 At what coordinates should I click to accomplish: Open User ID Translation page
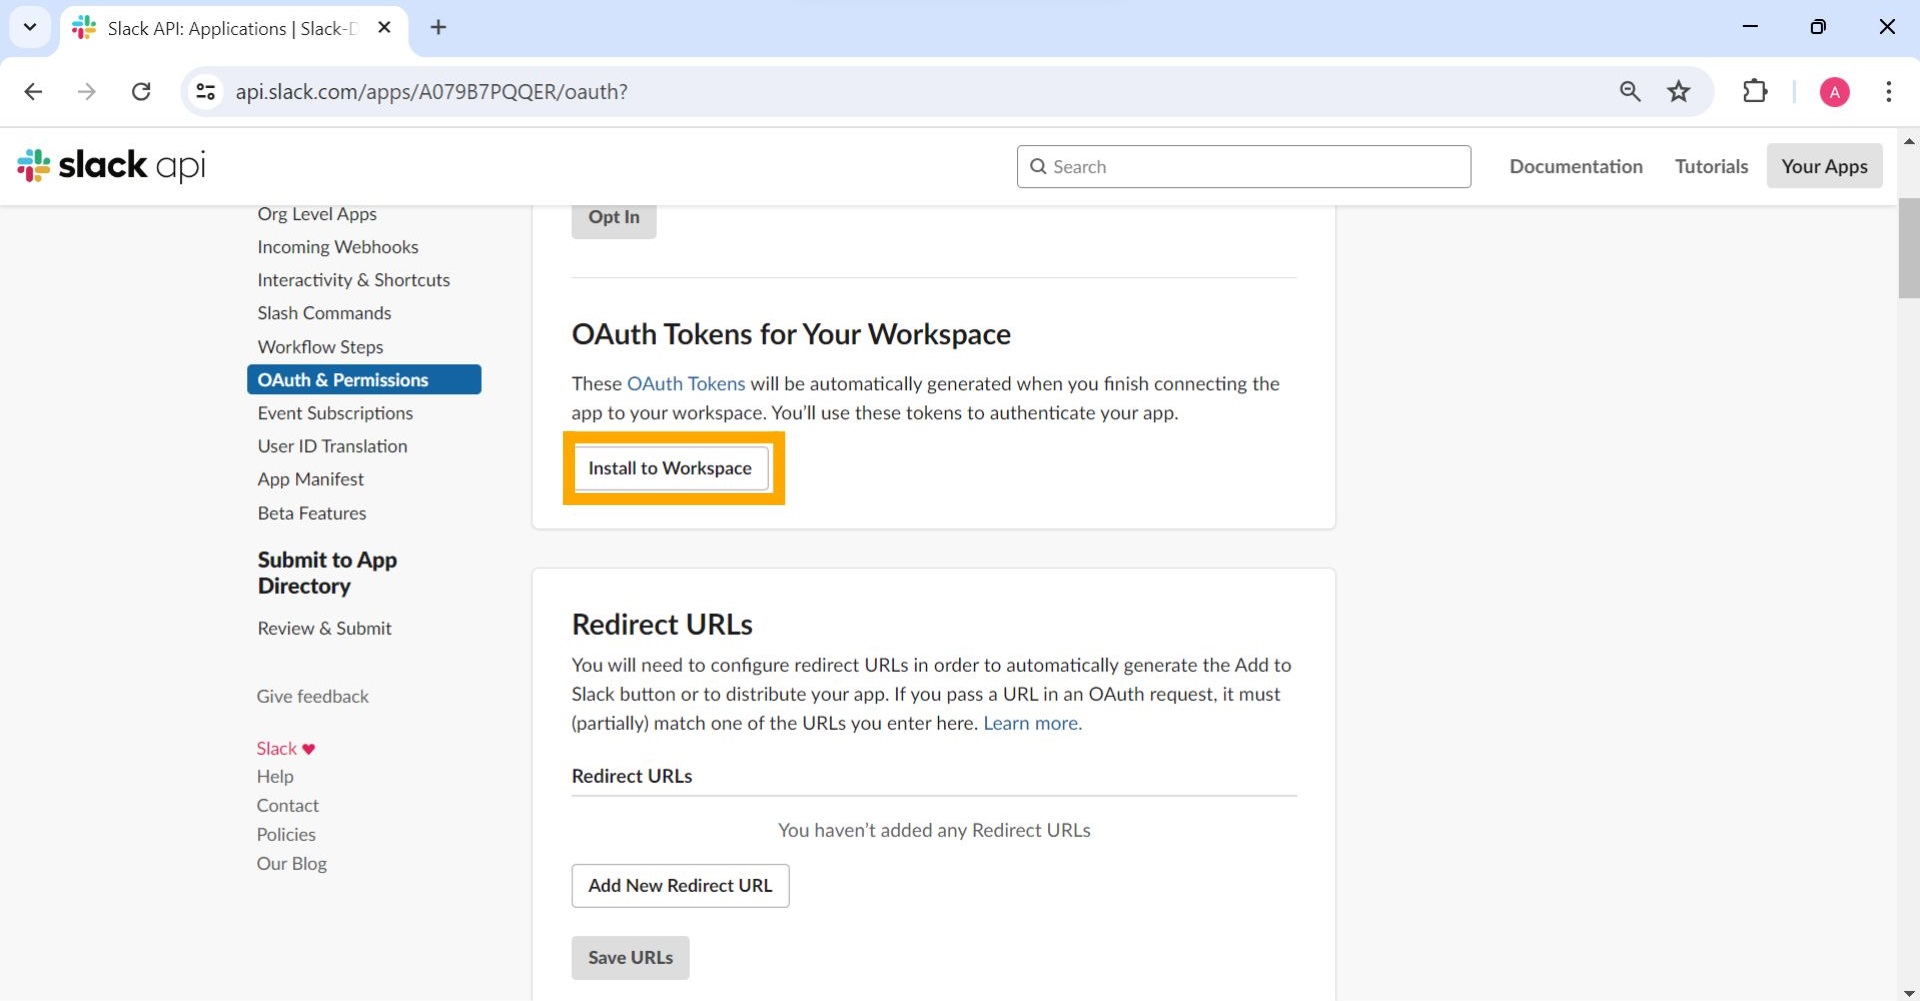(x=332, y=446)
